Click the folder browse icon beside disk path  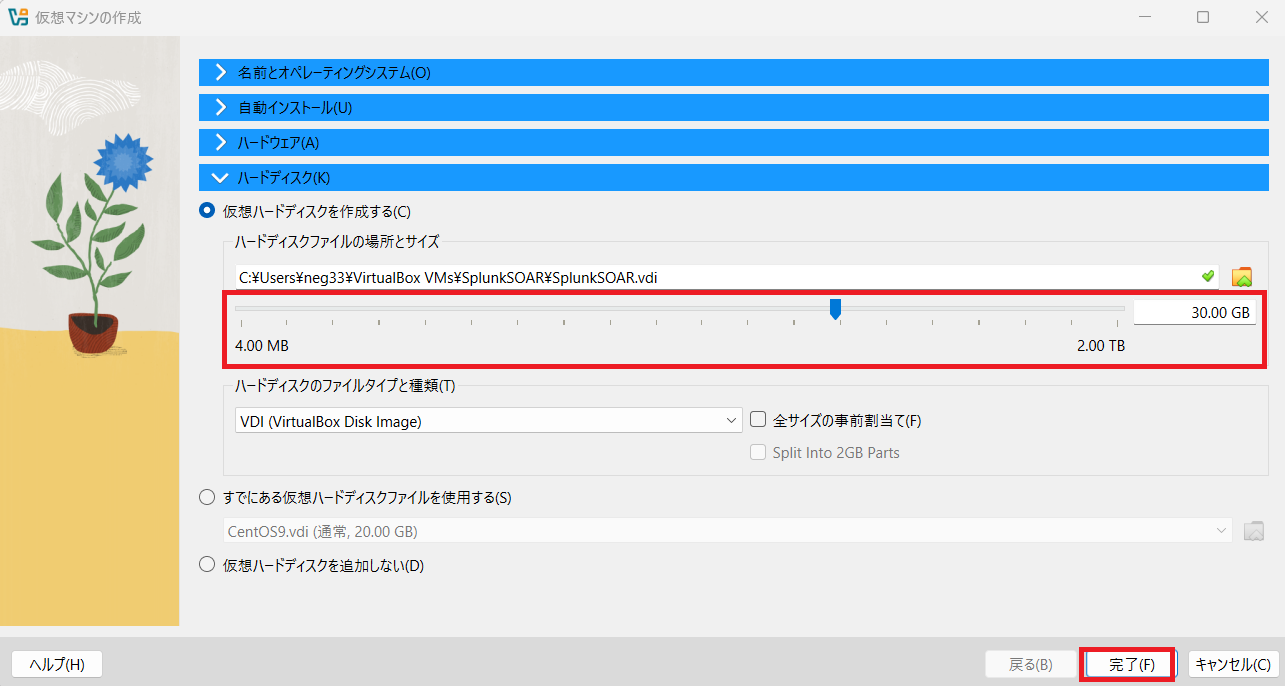click(1242, 277)
